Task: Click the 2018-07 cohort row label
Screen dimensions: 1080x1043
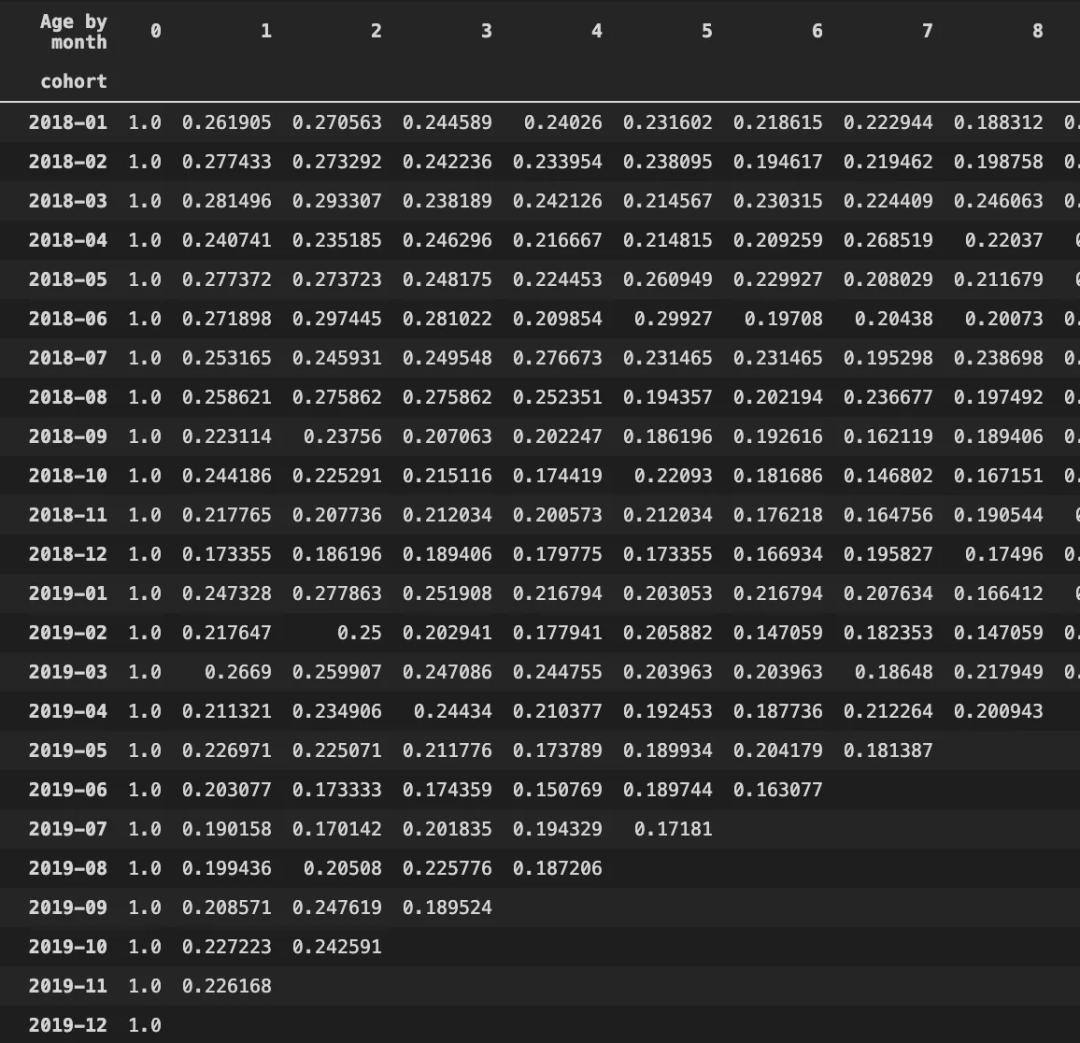Action: (68, 358)
